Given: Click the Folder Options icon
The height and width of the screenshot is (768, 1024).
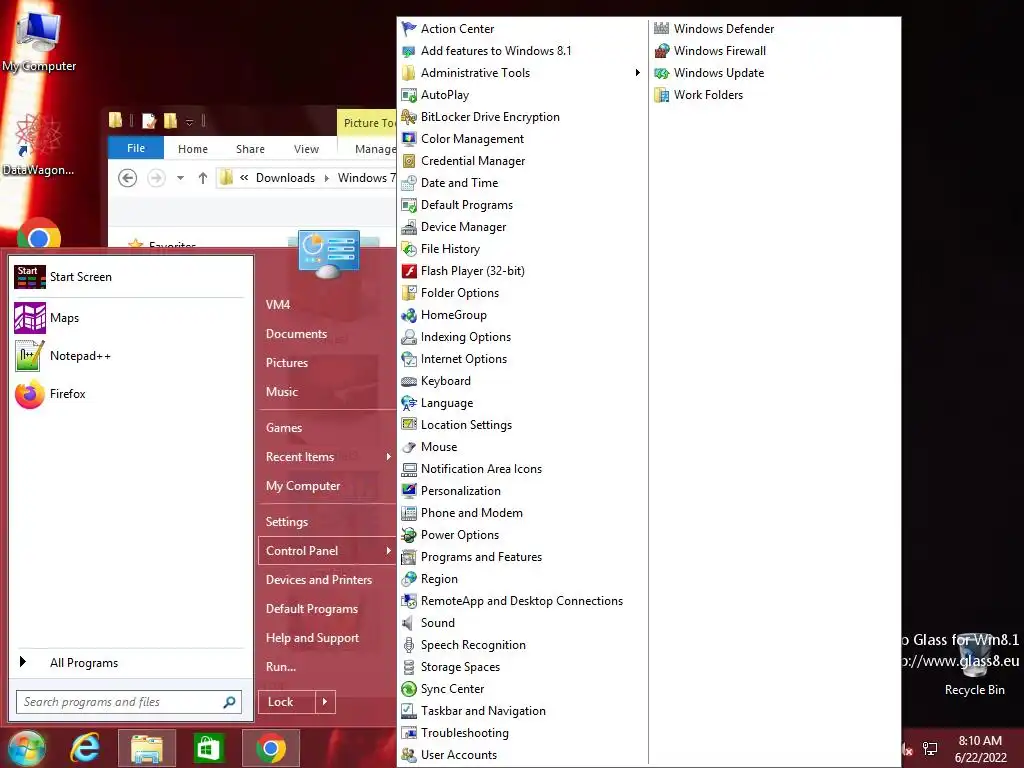Looking at the screenshot, I should pyautogui.click(x=409, y=293).
